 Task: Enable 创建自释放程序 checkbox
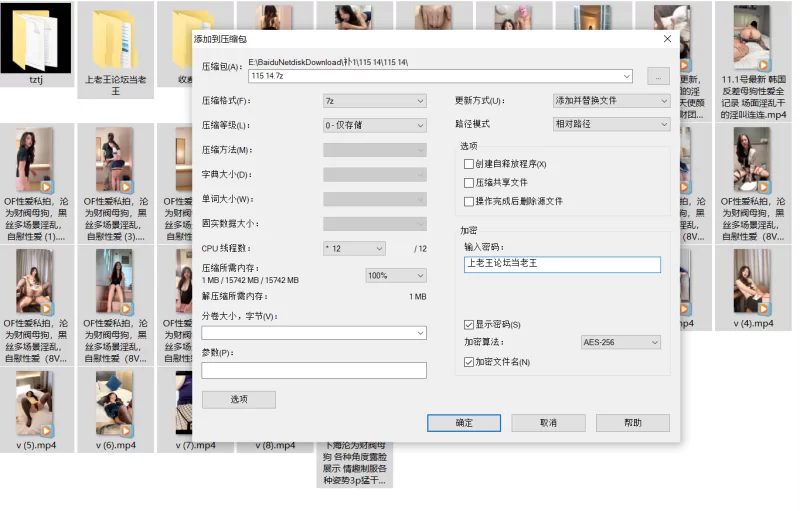click(x=469, y=164)
